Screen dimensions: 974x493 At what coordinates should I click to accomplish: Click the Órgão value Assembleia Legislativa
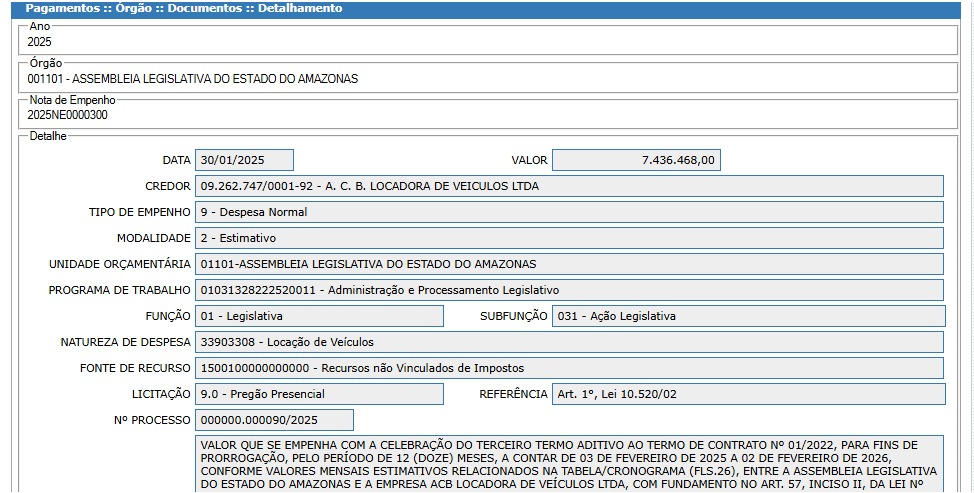[193, 78]
